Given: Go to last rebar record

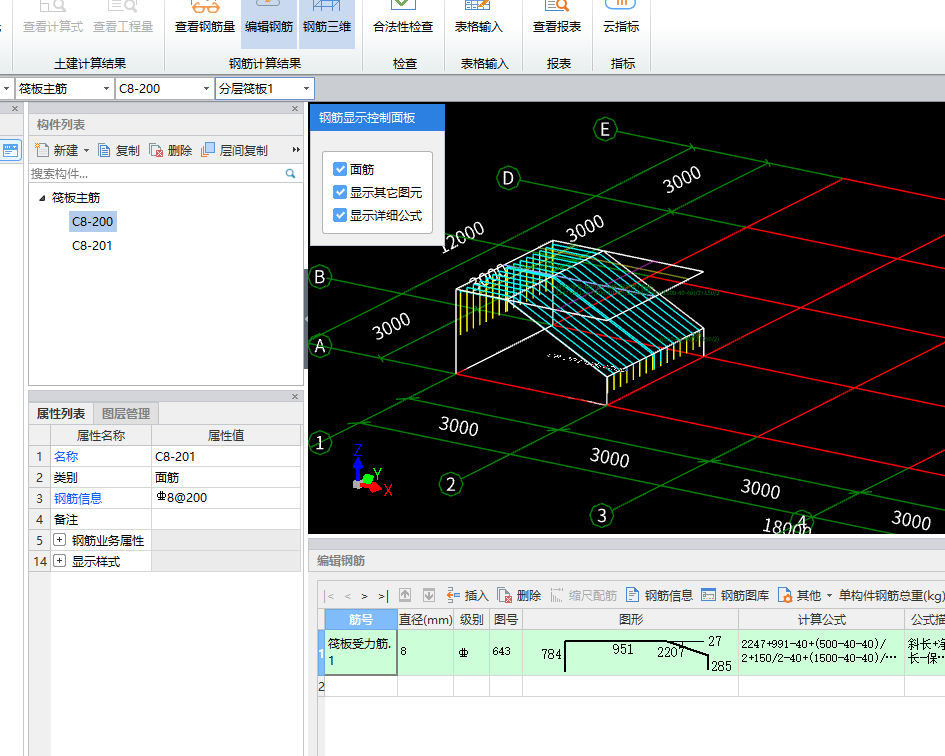Looking at the screenshot, I should [383, 596].
